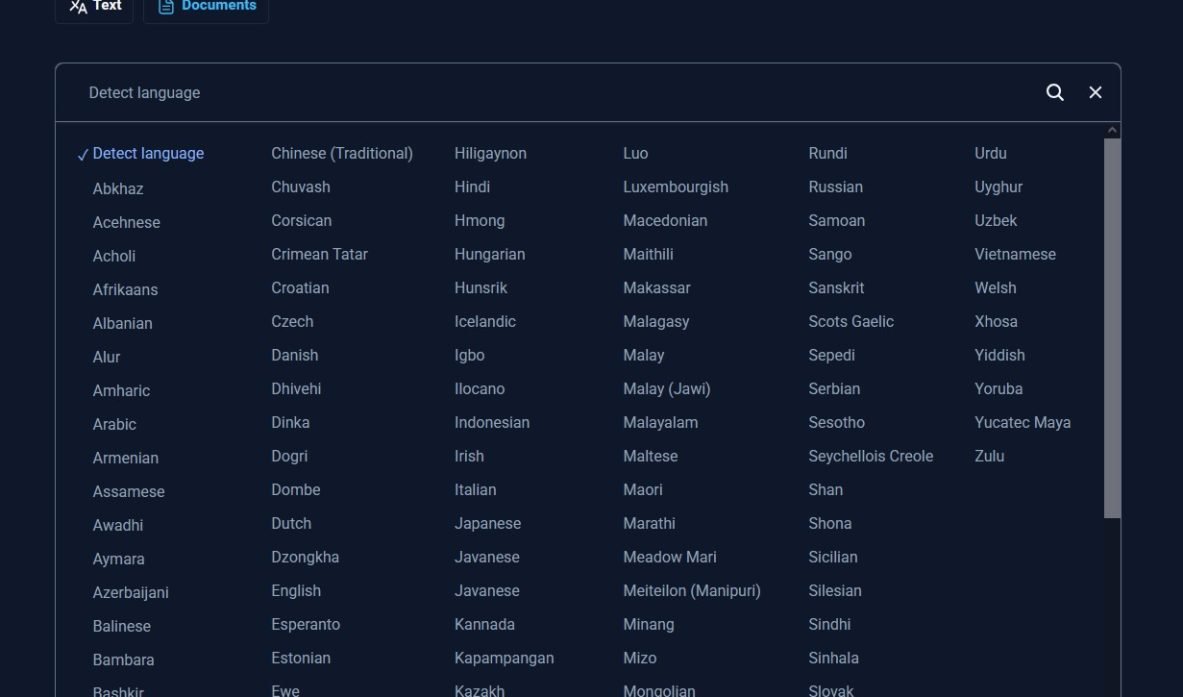Choose Xhosa language
The width and height of the screenshot is (1183, 697).
(x=996, y=322)
